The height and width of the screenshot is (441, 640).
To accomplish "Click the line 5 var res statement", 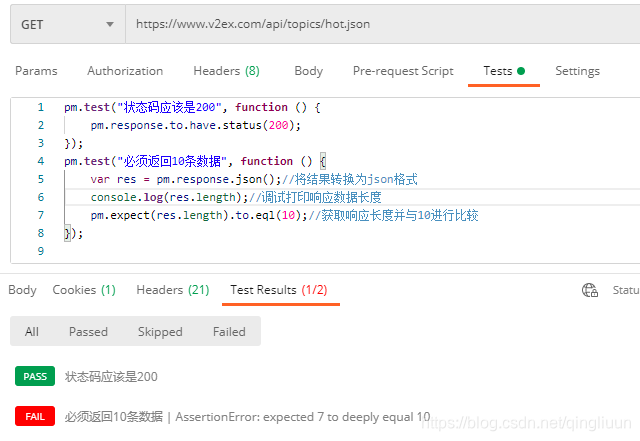I will (186, 179).
